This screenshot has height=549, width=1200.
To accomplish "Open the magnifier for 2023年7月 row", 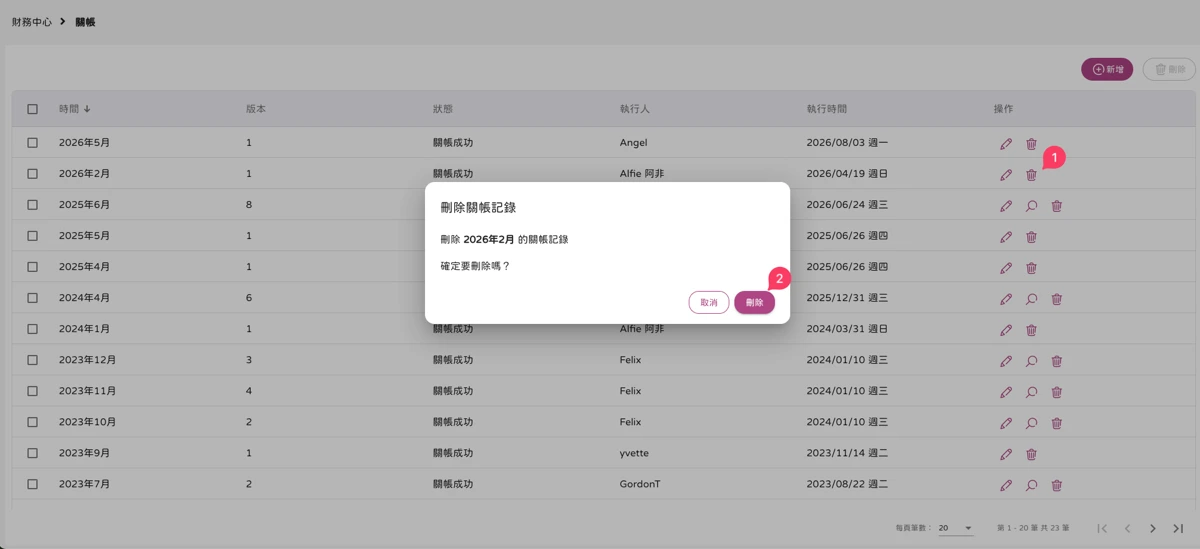I will [x=1031, y=485].
